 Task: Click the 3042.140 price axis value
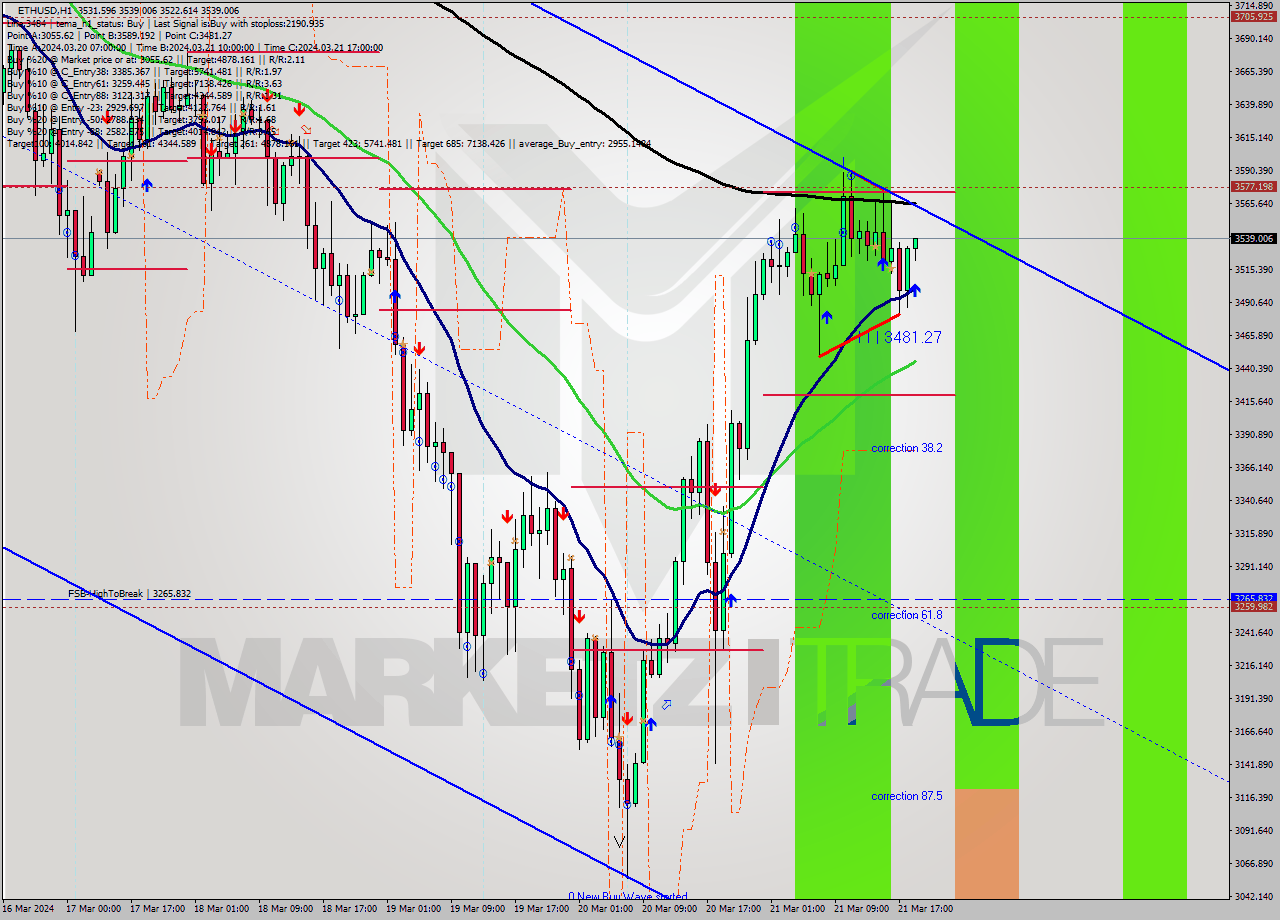1253,896
